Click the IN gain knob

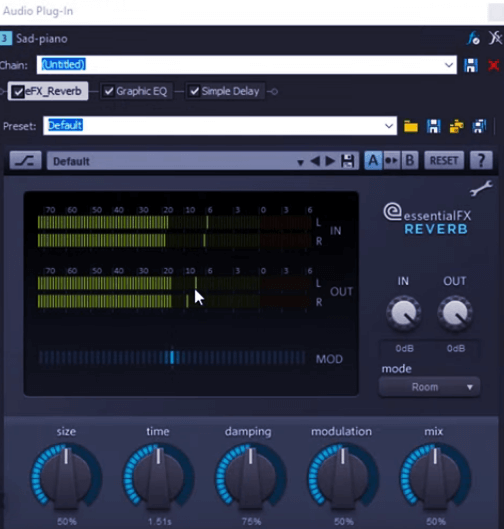click(403, 313)
